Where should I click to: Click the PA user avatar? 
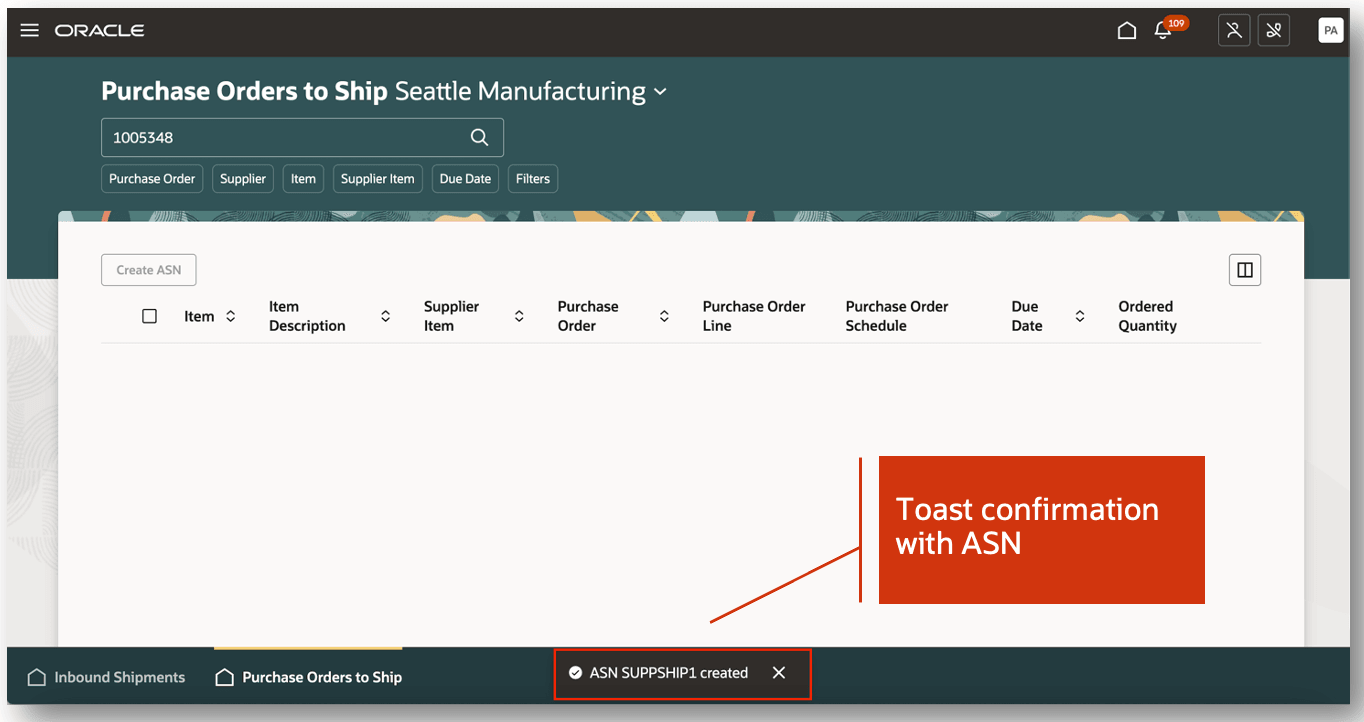coord(1330,31)
